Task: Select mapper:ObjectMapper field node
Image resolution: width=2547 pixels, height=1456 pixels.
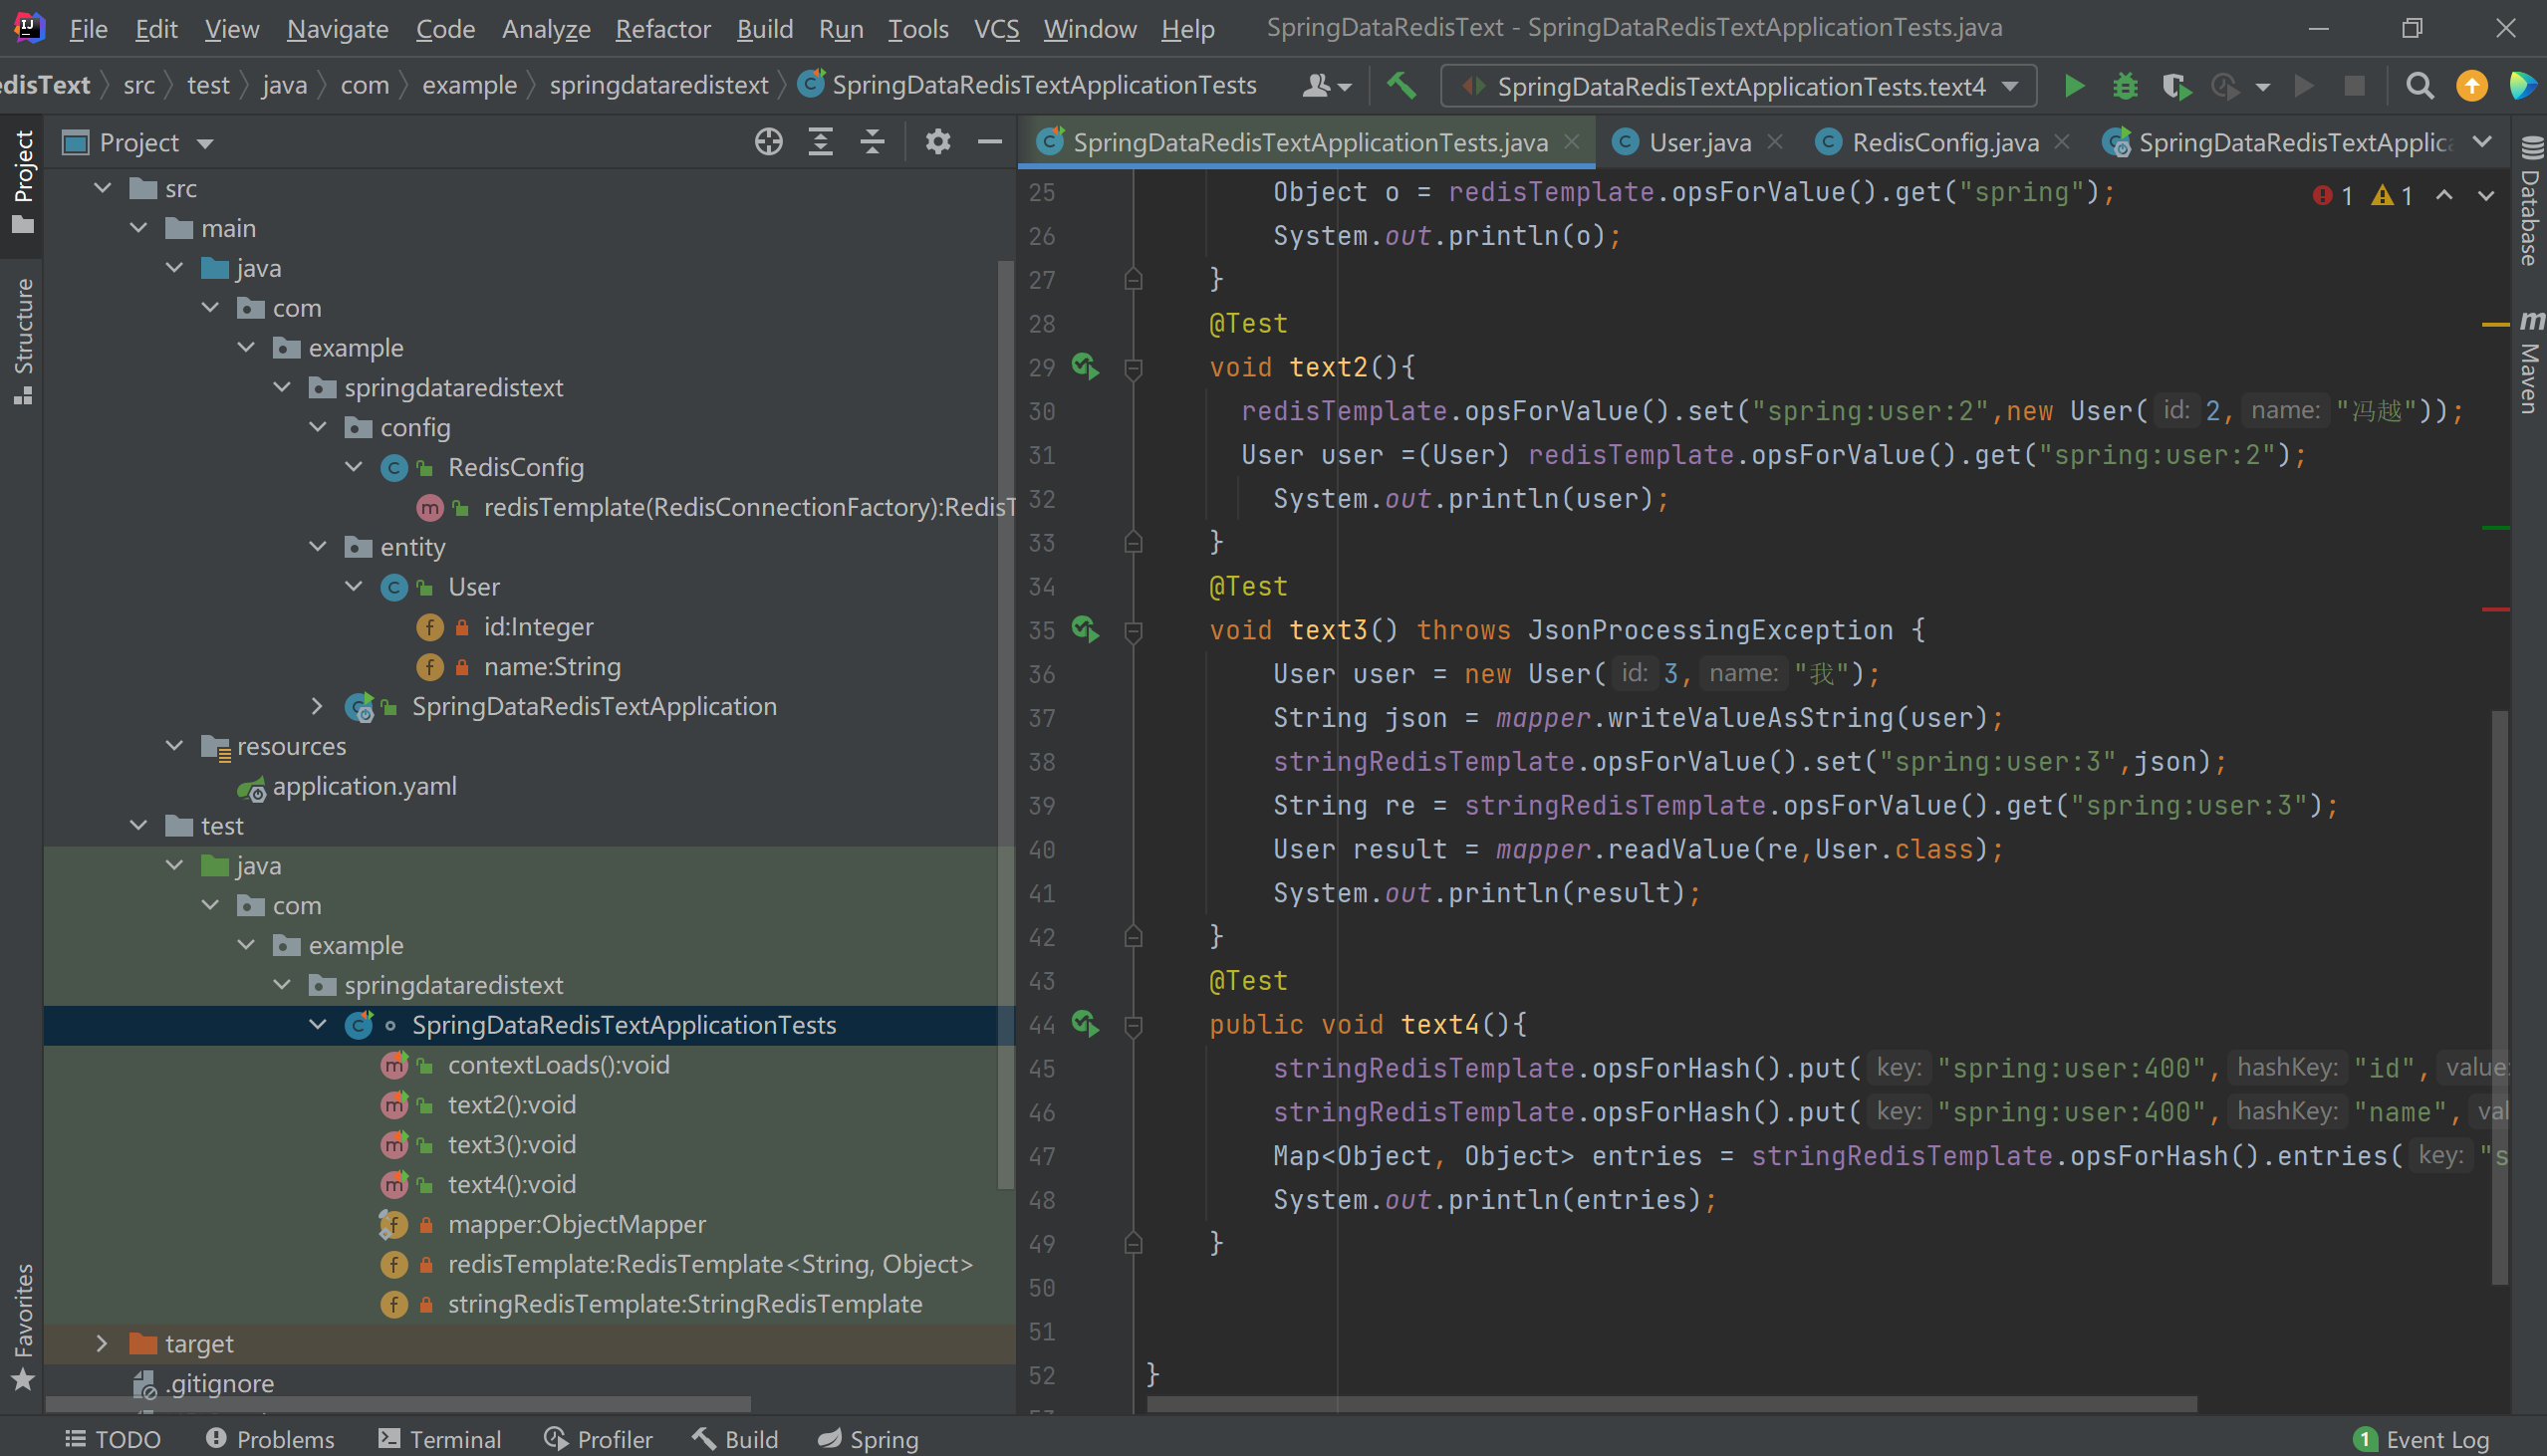Action: 576,1224
